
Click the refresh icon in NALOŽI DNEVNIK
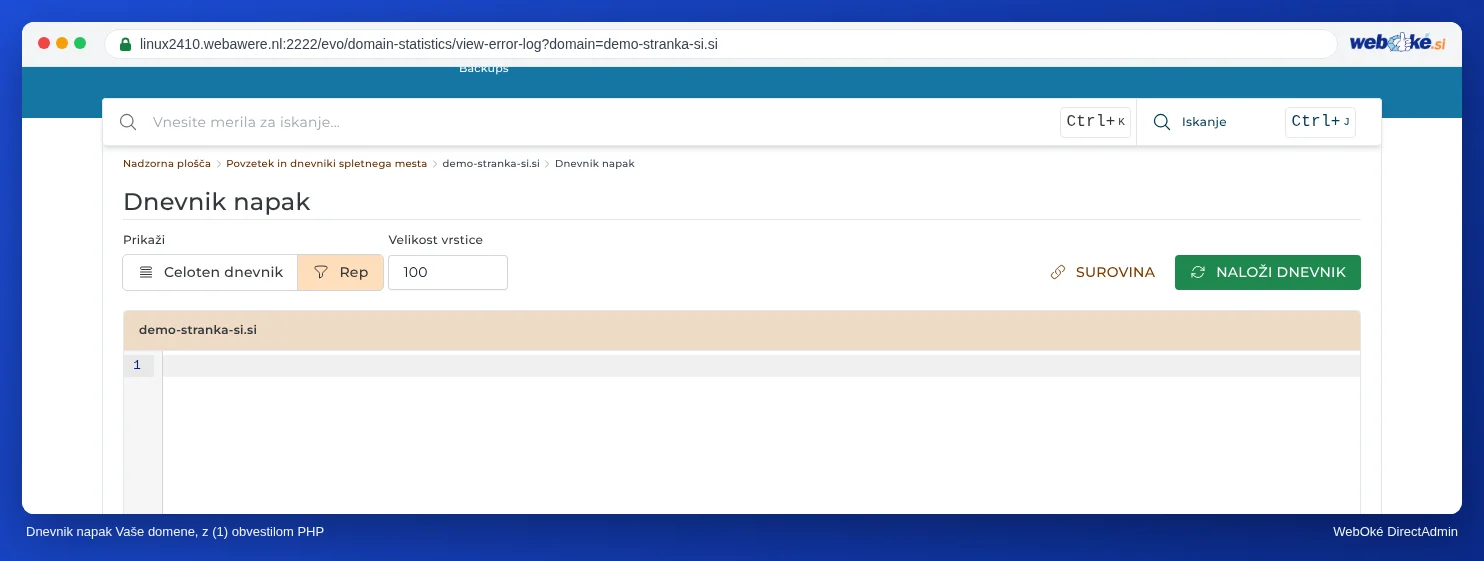(x=1198, y=272)
